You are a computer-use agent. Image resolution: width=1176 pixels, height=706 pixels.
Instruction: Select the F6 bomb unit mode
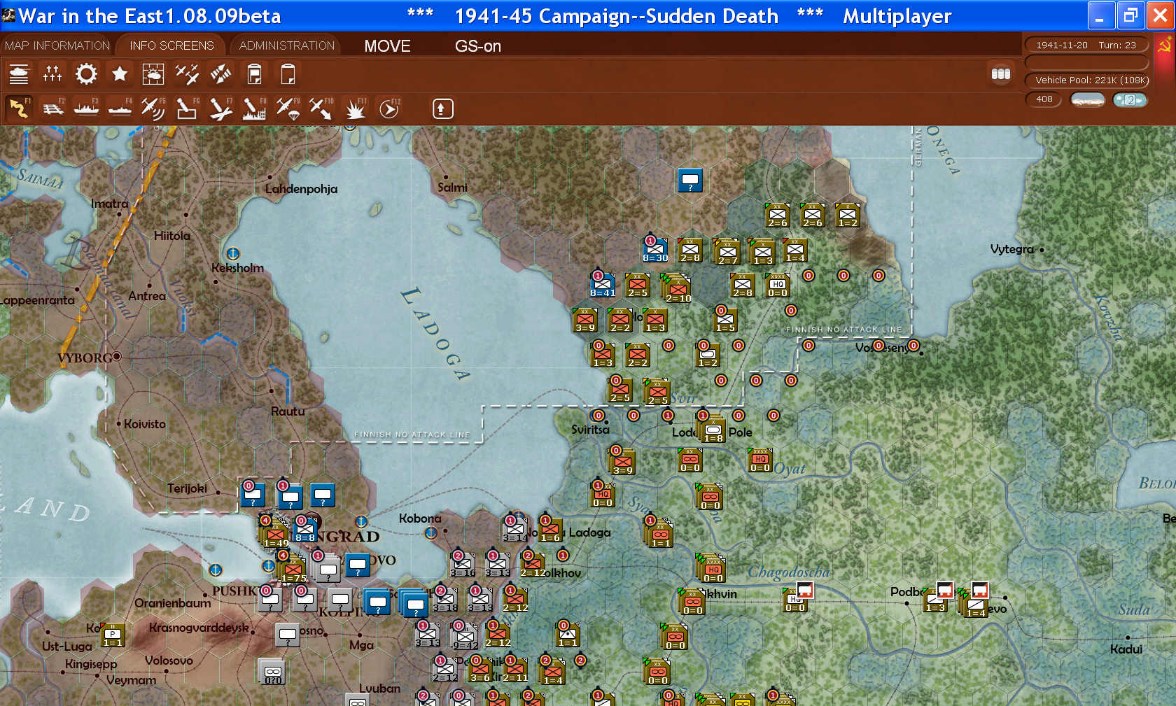tap(187, 109)
